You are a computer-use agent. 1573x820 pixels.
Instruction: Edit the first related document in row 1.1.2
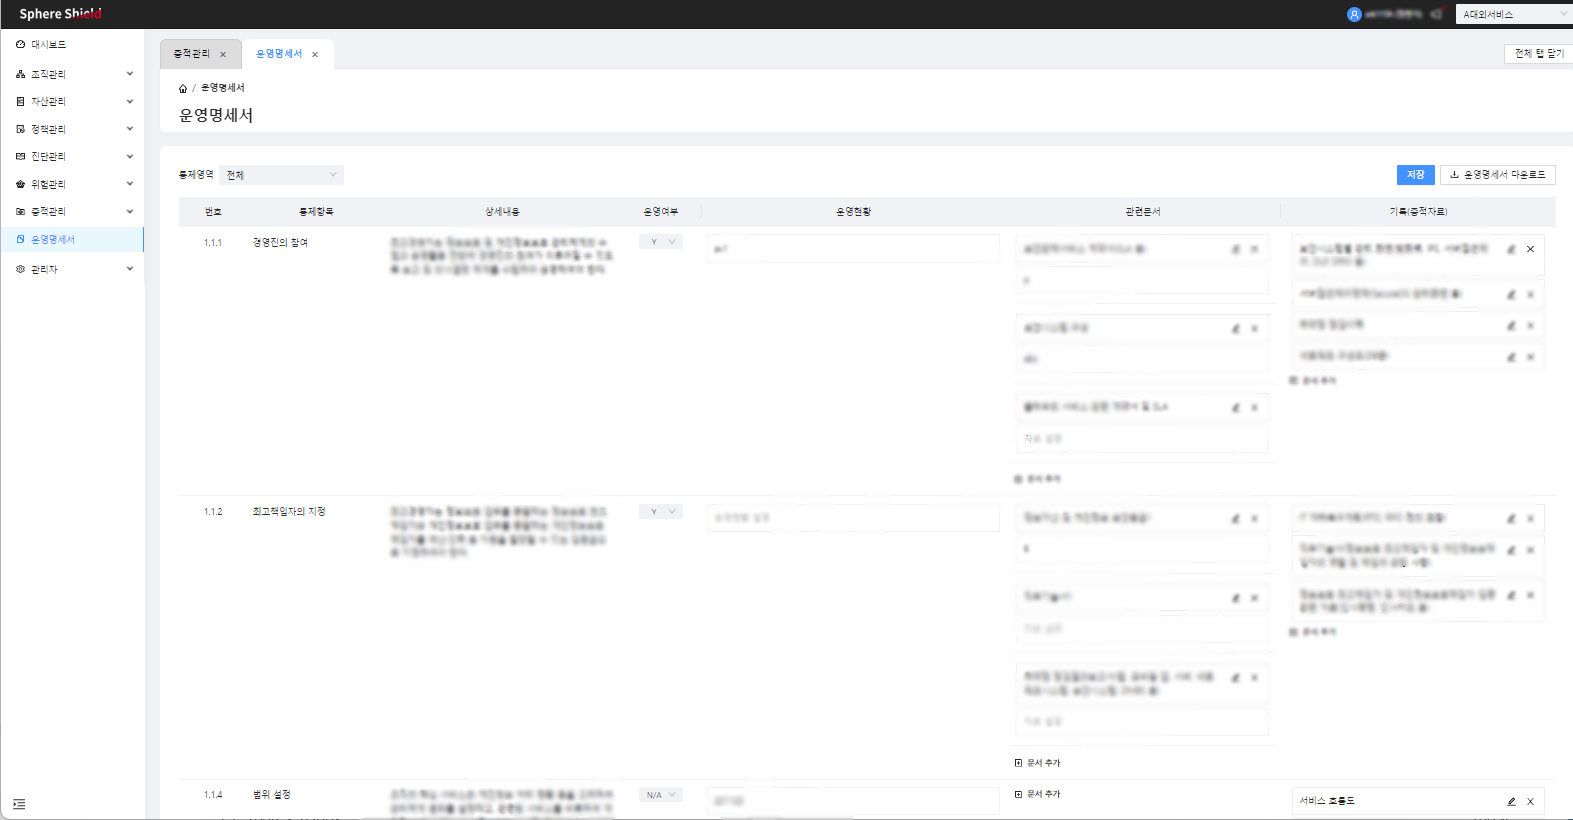click(x=1236, y=518)
